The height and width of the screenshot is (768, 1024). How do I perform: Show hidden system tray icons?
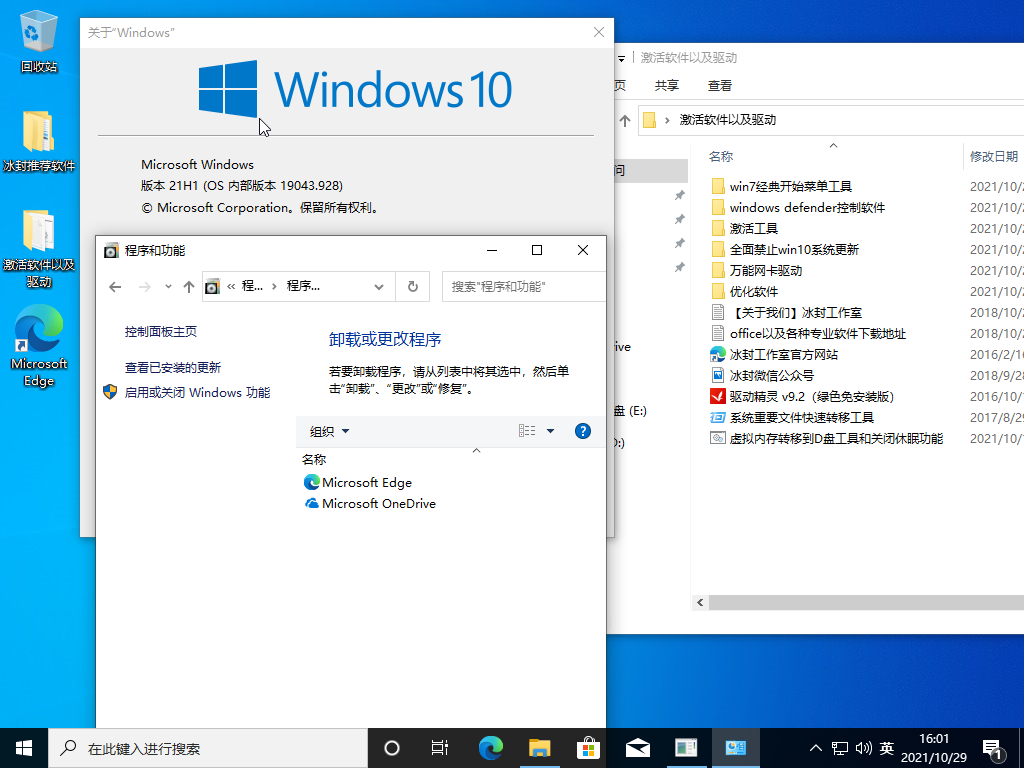(816, 748)
